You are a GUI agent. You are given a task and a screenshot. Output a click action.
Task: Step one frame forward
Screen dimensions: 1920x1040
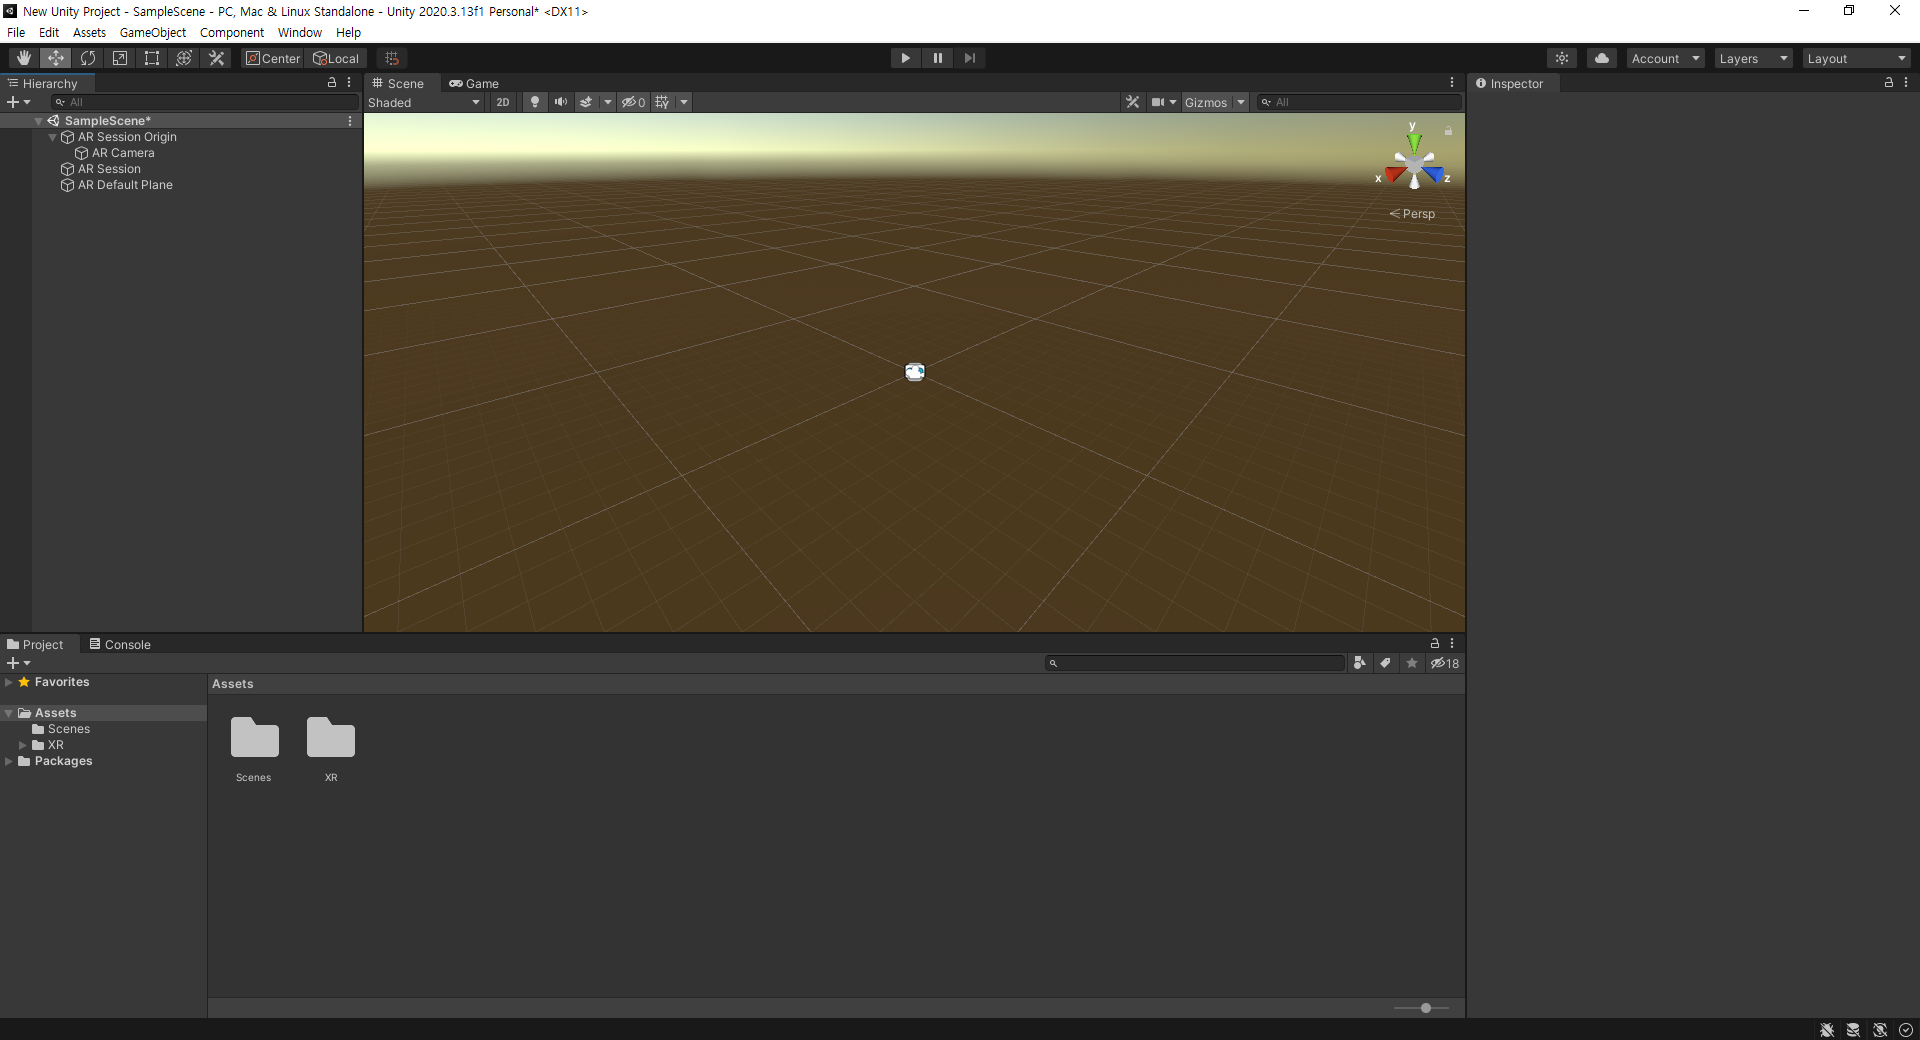970,58
